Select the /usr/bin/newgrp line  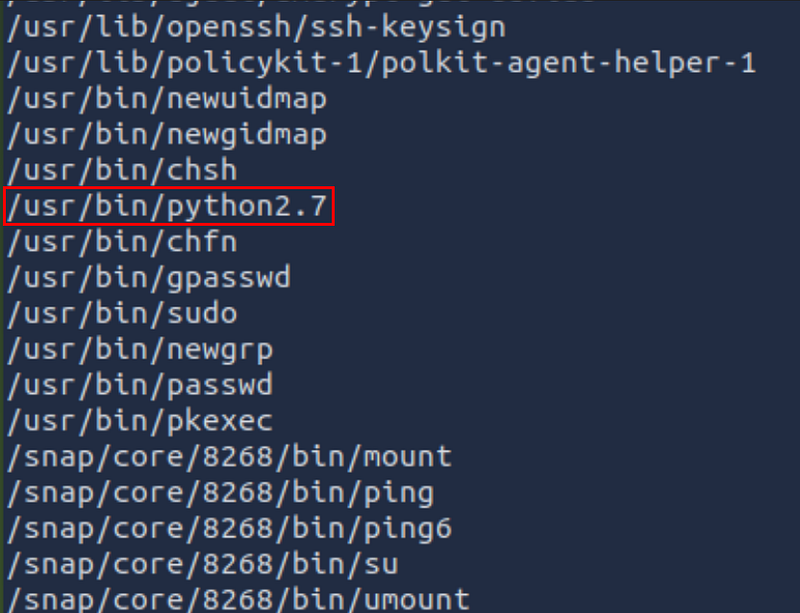coord(139,349)
